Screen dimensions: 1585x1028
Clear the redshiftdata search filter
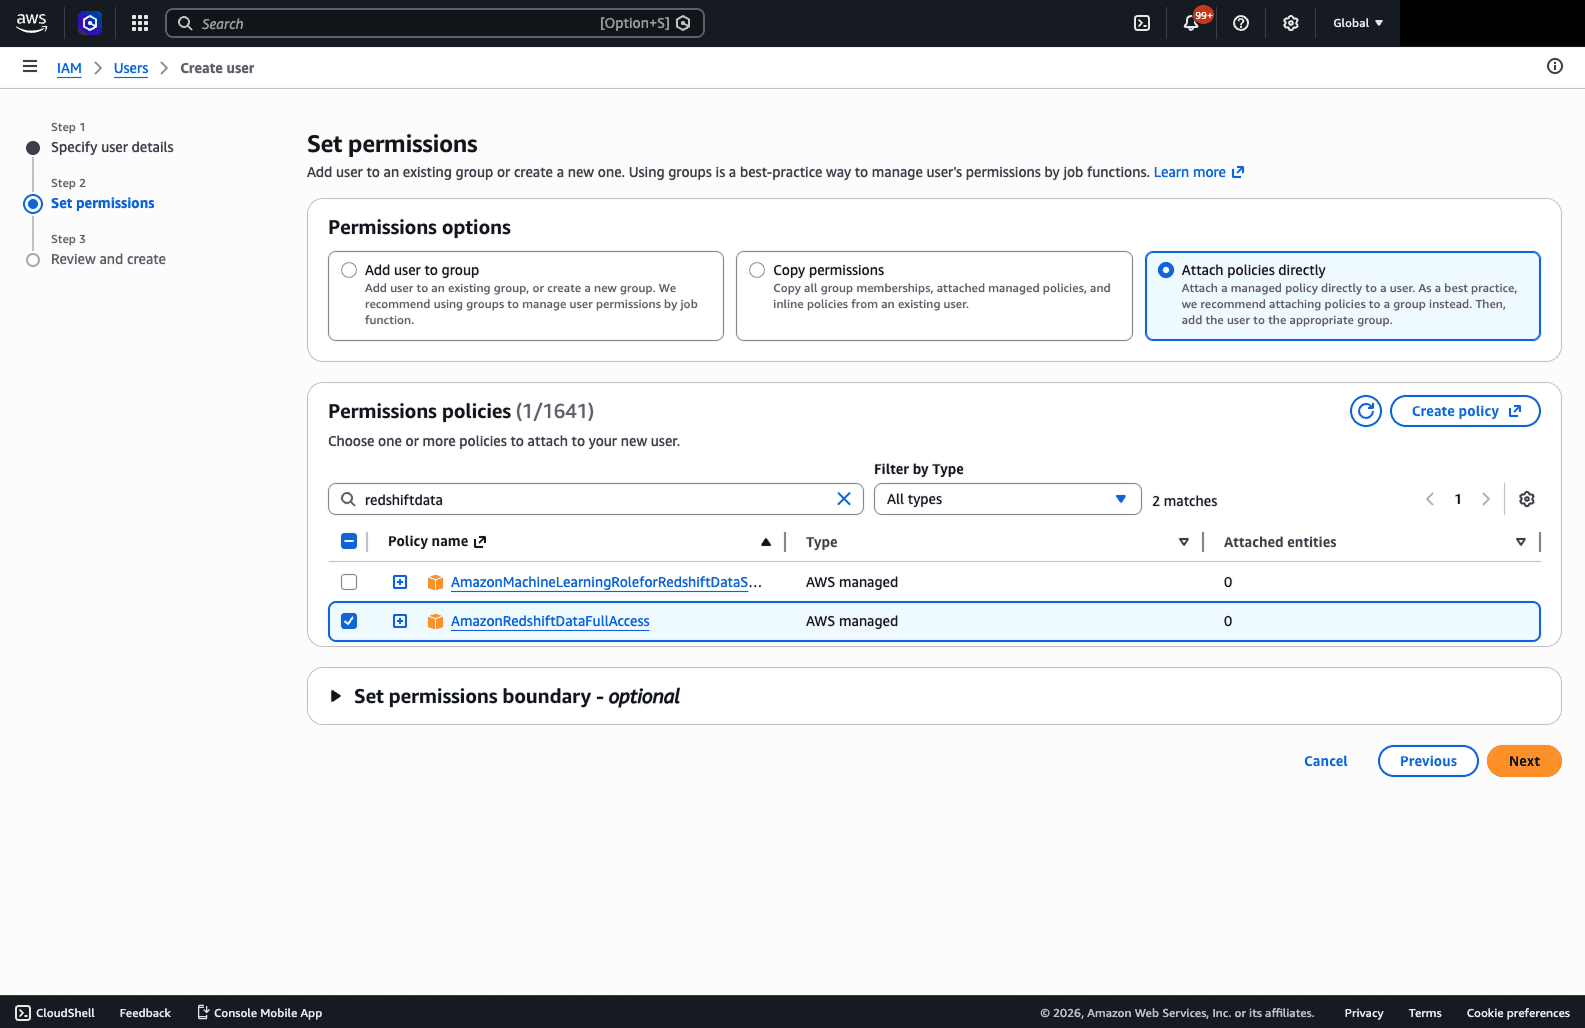[x=844, y=499]
